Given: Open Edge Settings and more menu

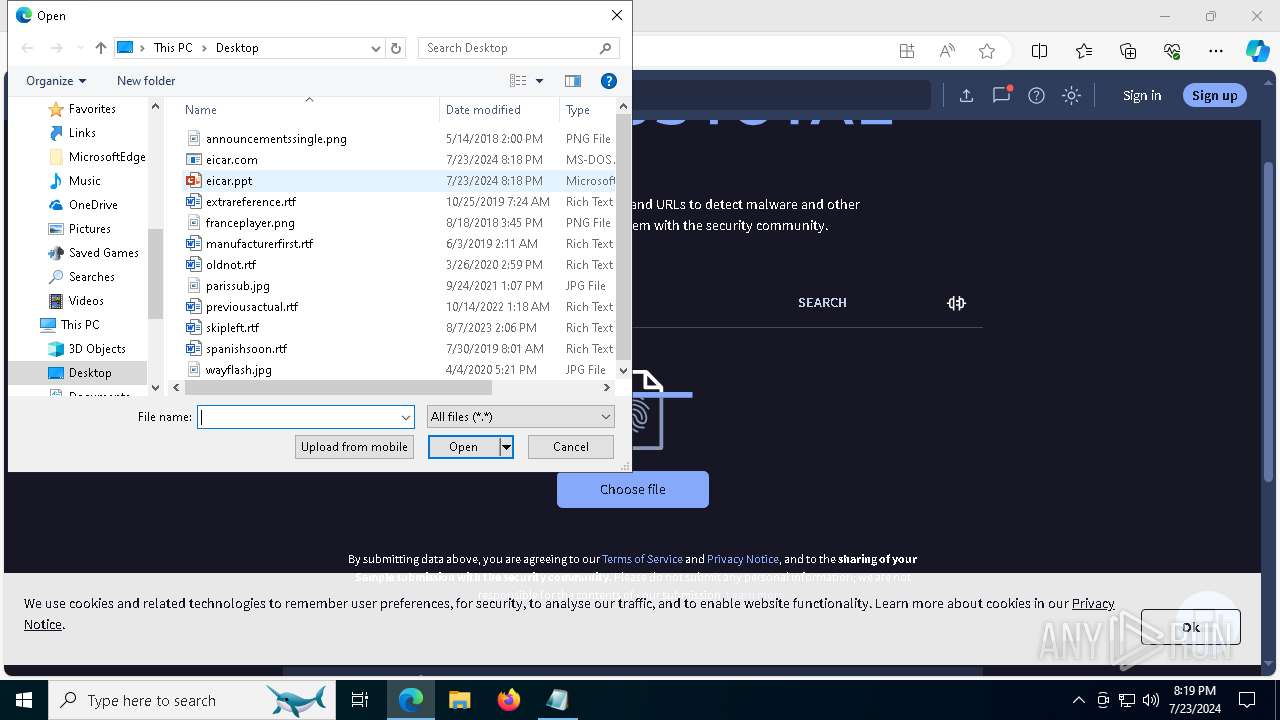Looking at the screenshot, I should tap(1216, 52).
